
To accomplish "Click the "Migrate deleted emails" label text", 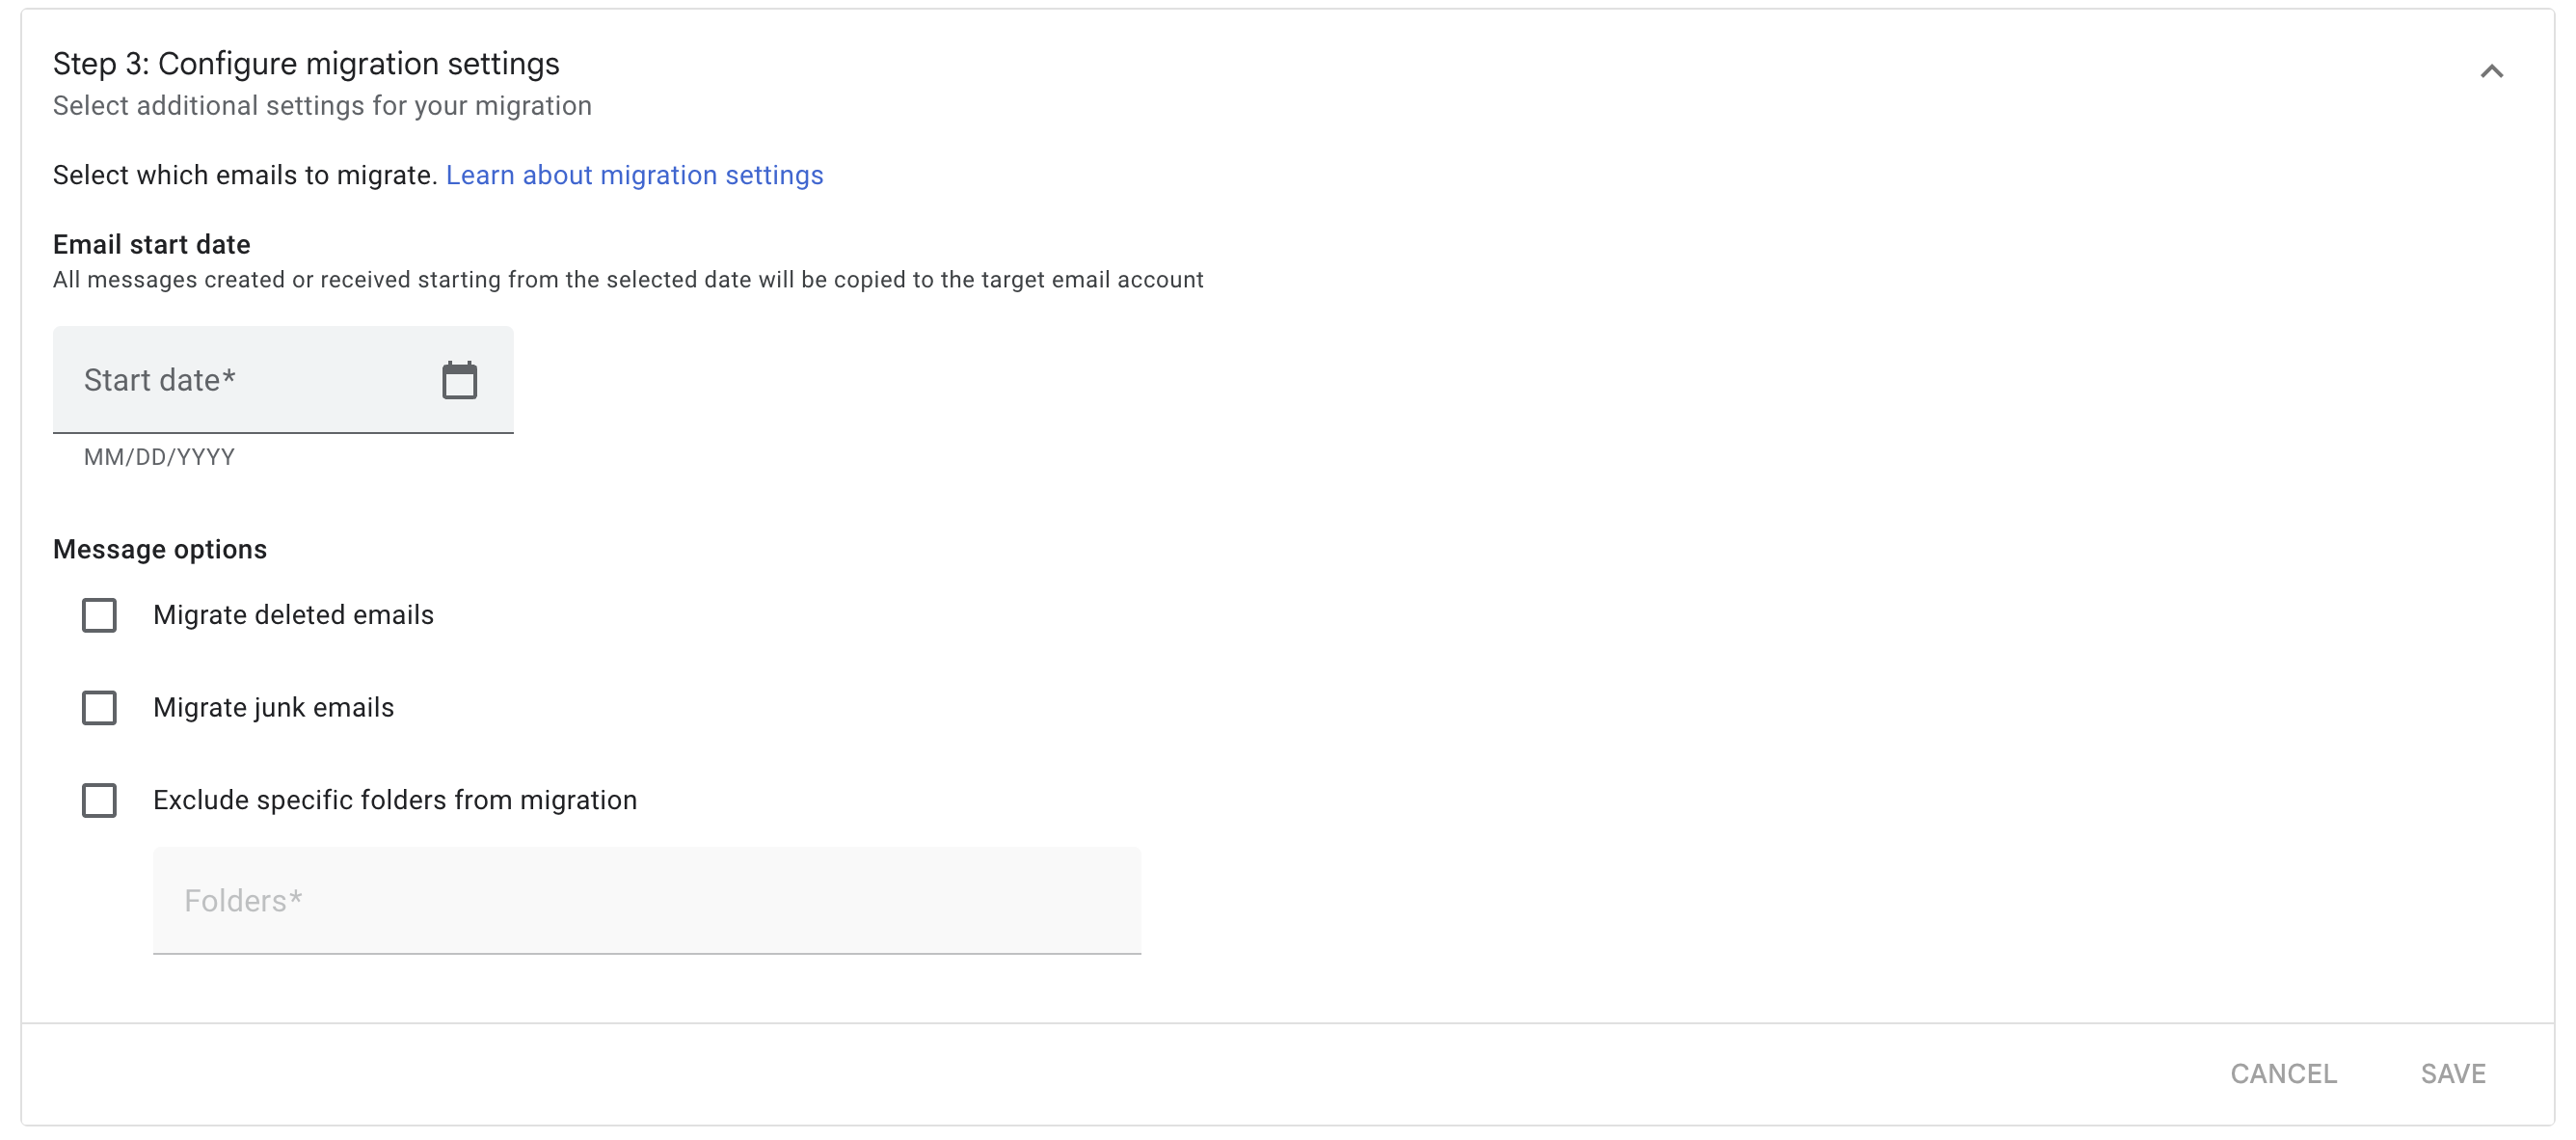I will pyautogui.click(x=293, y=615).
